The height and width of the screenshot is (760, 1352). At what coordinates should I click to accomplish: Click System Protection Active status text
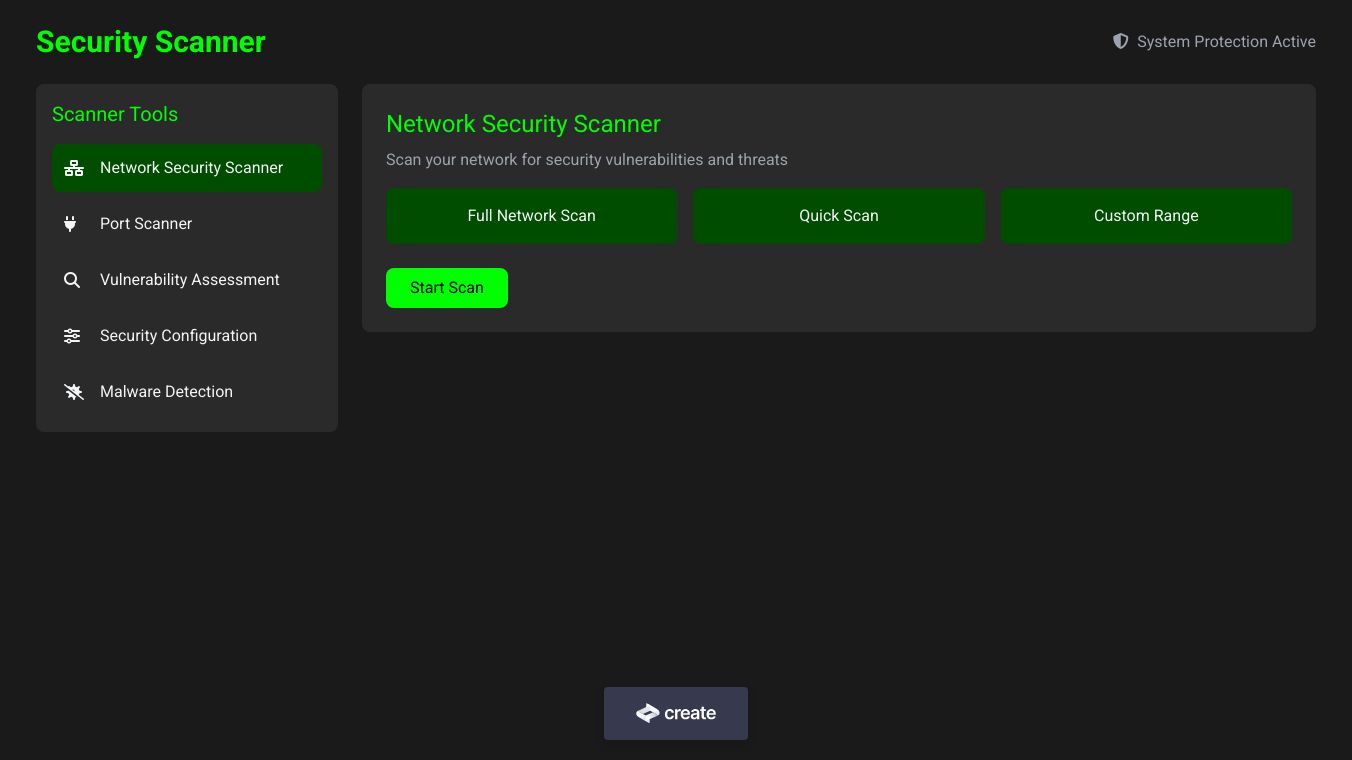tap(1226, 42)
